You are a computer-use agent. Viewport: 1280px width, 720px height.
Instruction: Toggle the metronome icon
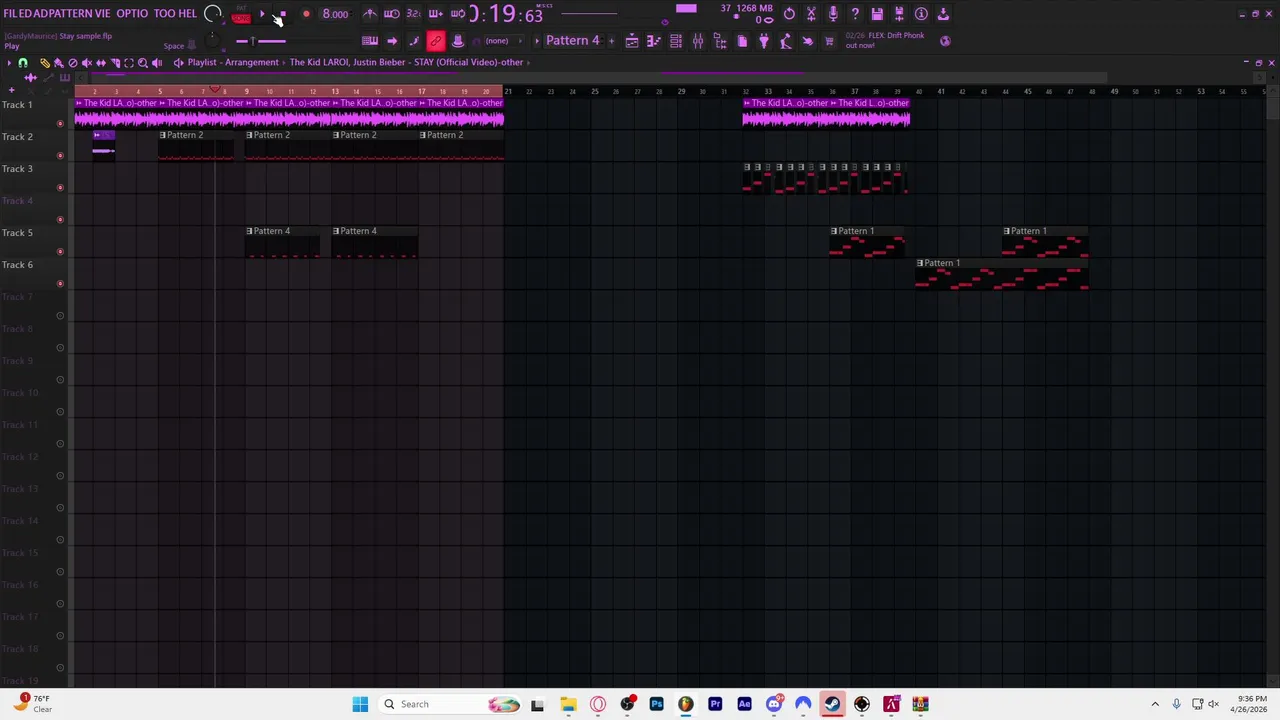[370, 14]
